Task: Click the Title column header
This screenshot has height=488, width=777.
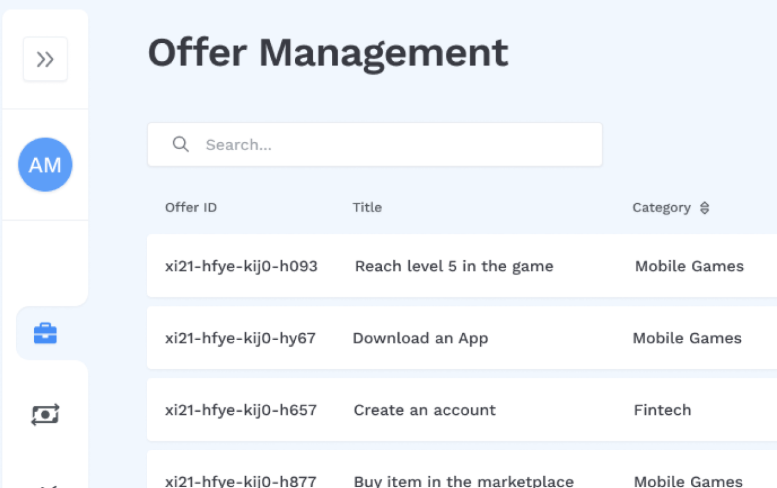Action: (x=367, y=208)
